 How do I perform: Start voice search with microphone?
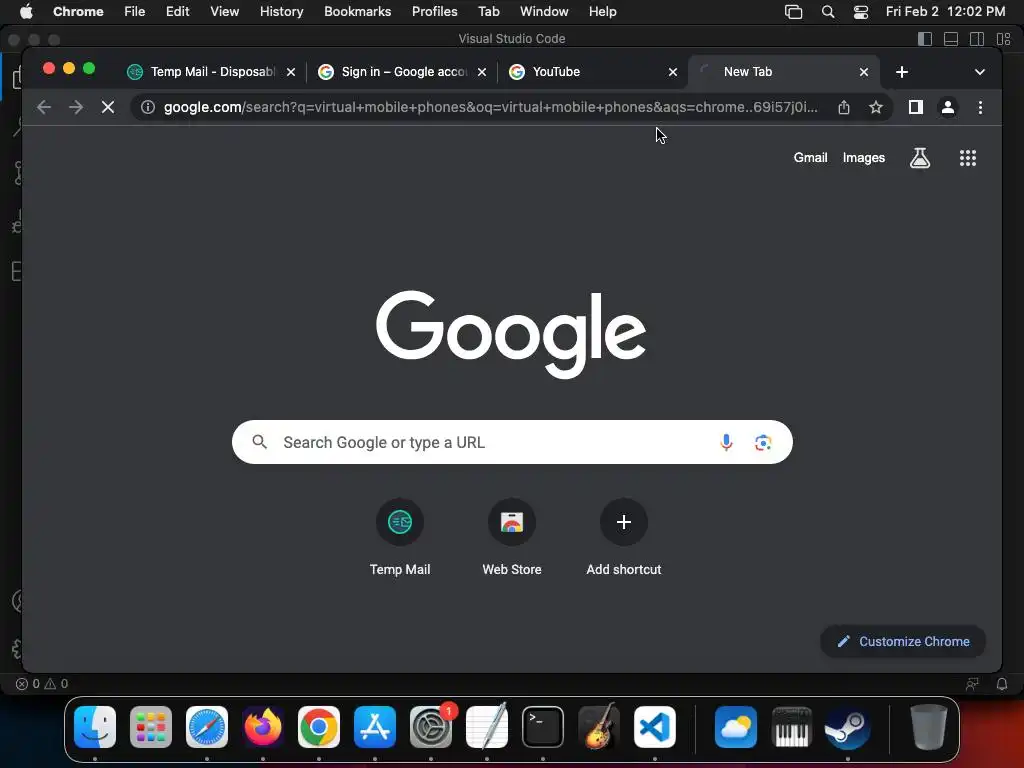pos(726,442)
